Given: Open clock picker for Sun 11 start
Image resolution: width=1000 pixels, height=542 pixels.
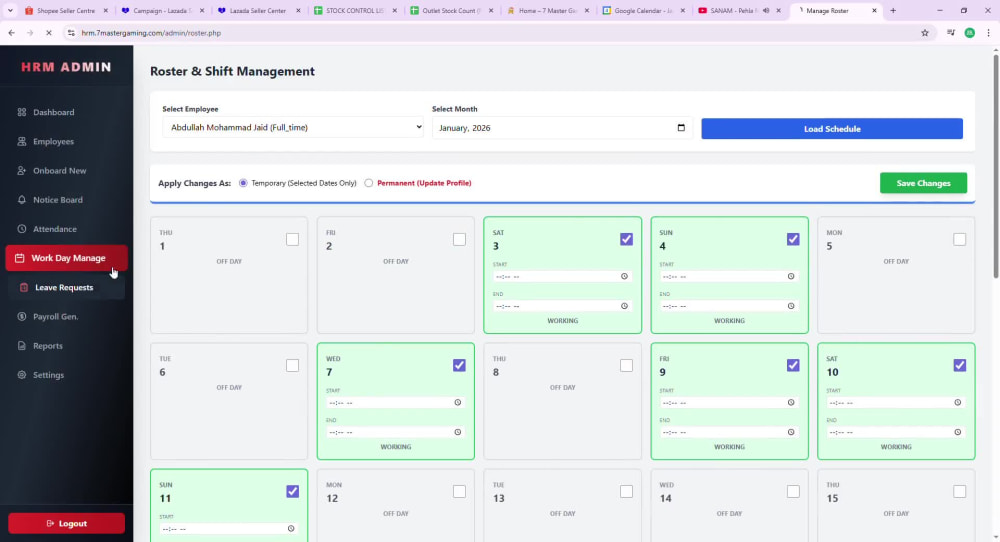Looking at the screenshot, I should coord(291,529).
